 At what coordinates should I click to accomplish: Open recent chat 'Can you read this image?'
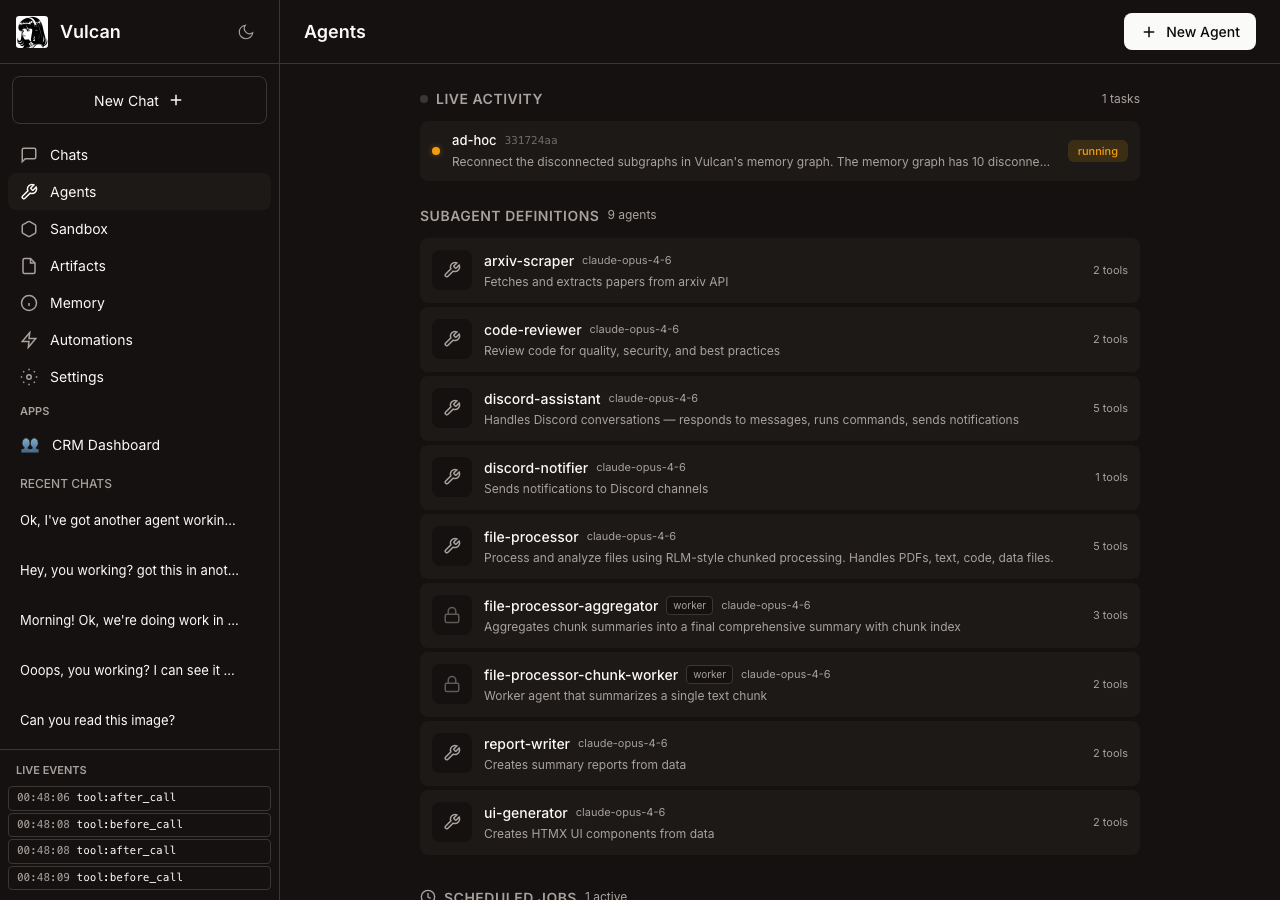pyautogui.click(x=97, y=720)
